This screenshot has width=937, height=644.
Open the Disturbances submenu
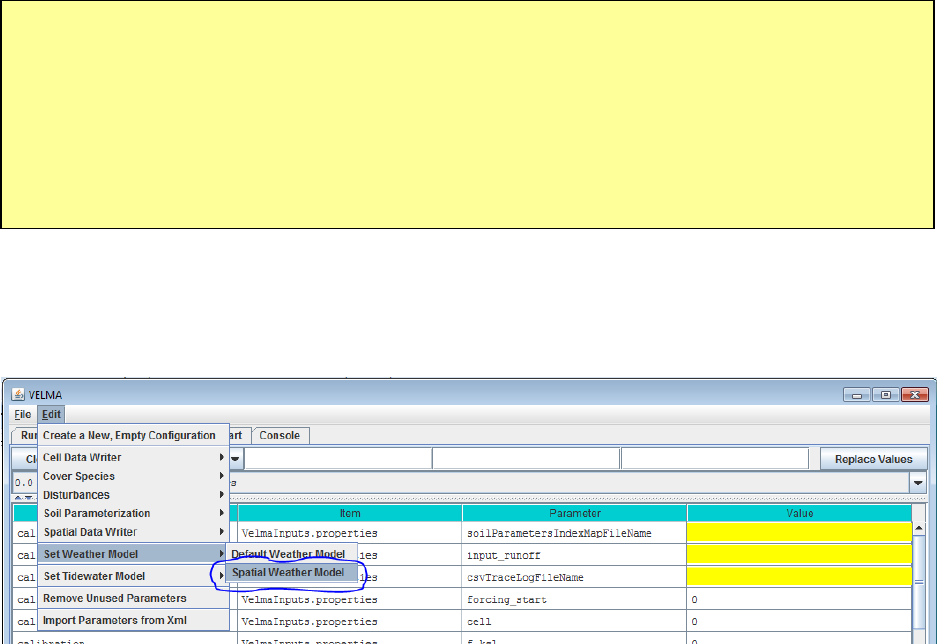click(133, 495)
